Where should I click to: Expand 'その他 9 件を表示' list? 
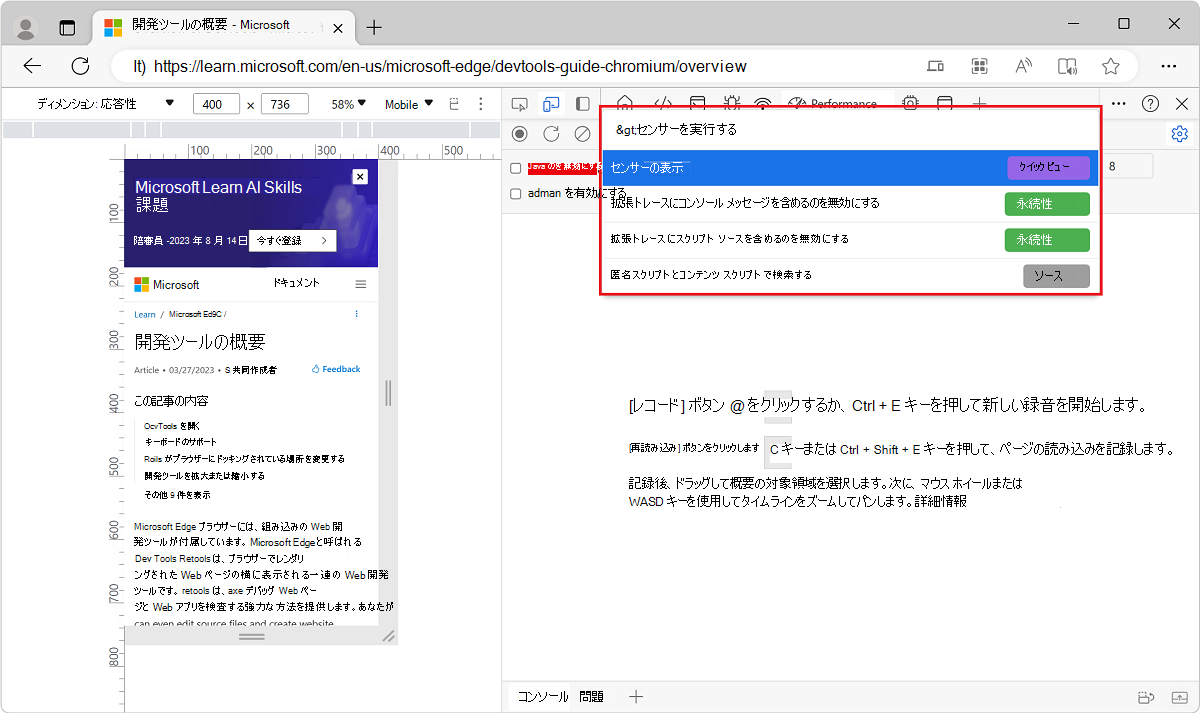(177, 495)
